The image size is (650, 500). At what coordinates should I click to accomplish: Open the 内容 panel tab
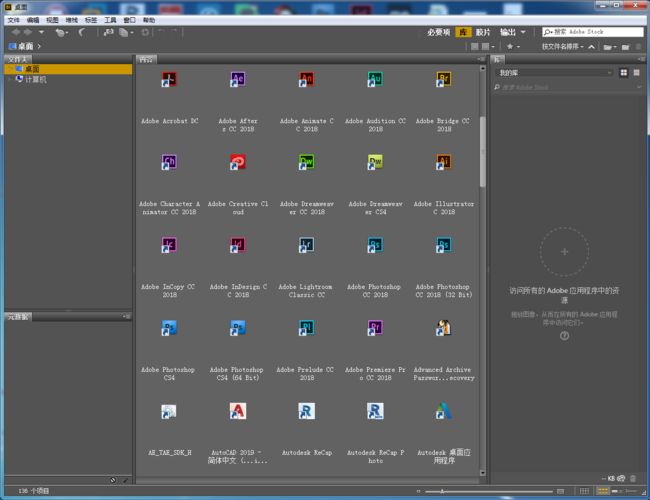point(146,59)
